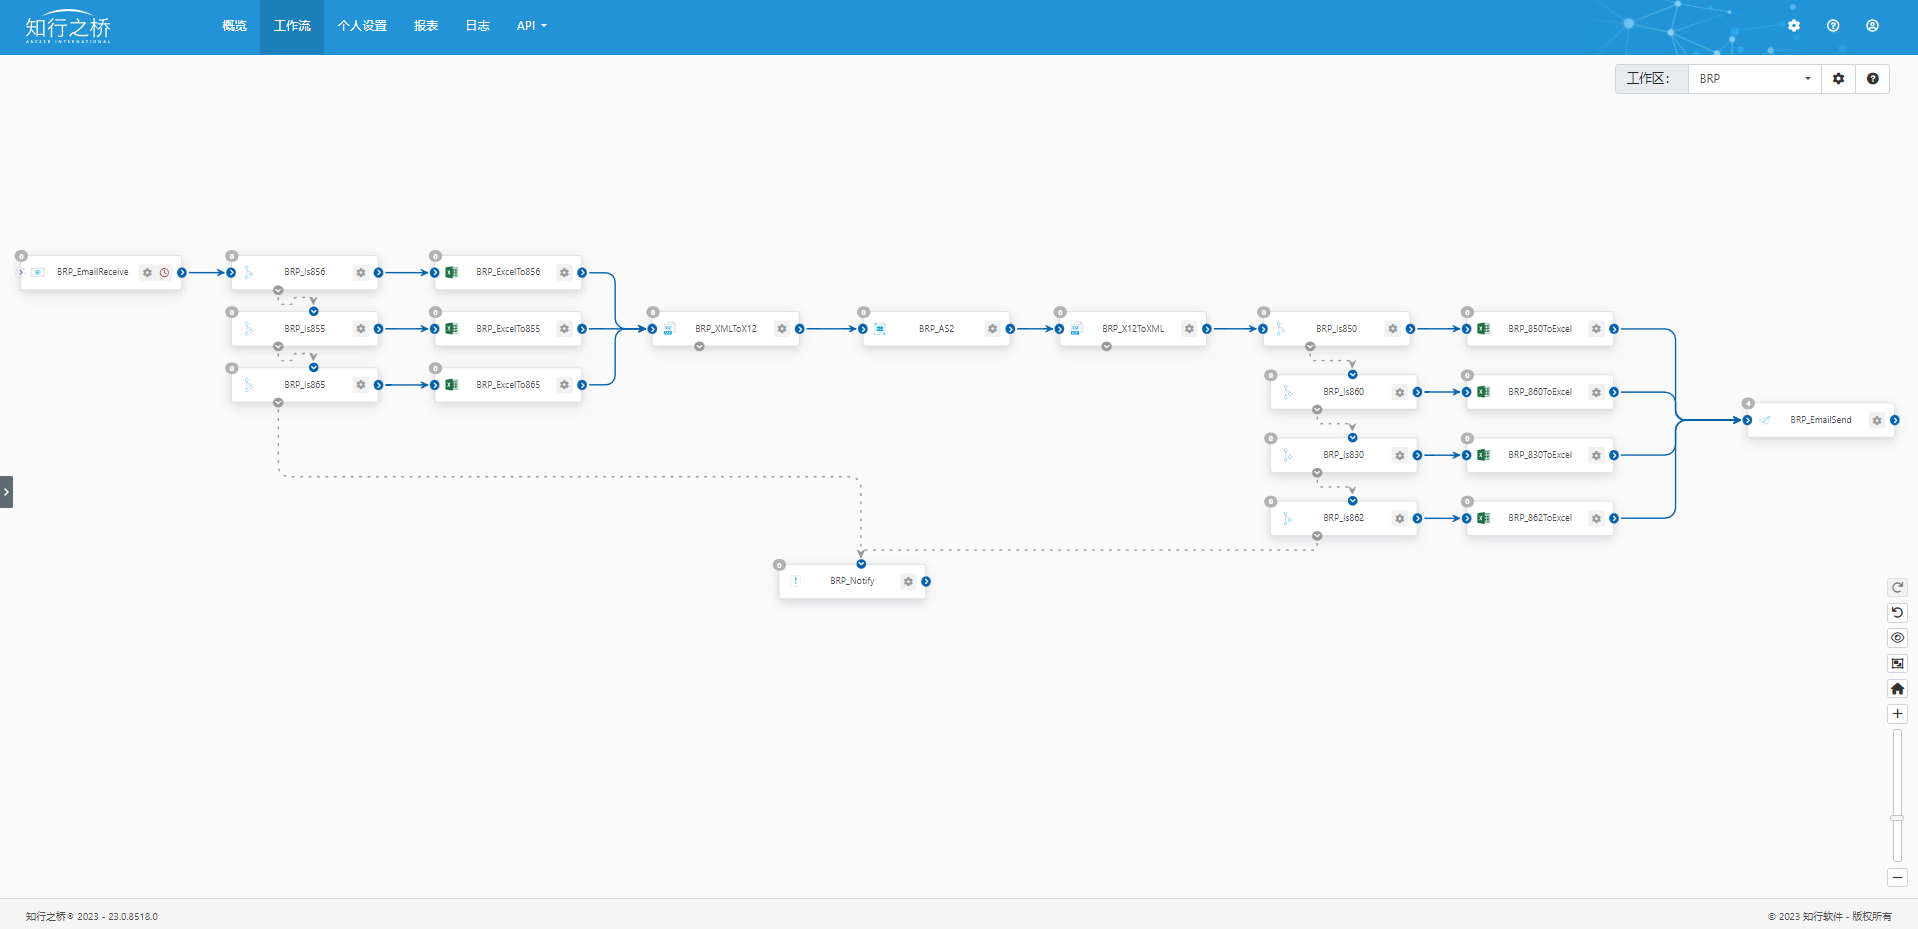Viewport: 1918px width, 929px height.
Task: Expand the collapsed left side panel
Action: coord(6,492)
